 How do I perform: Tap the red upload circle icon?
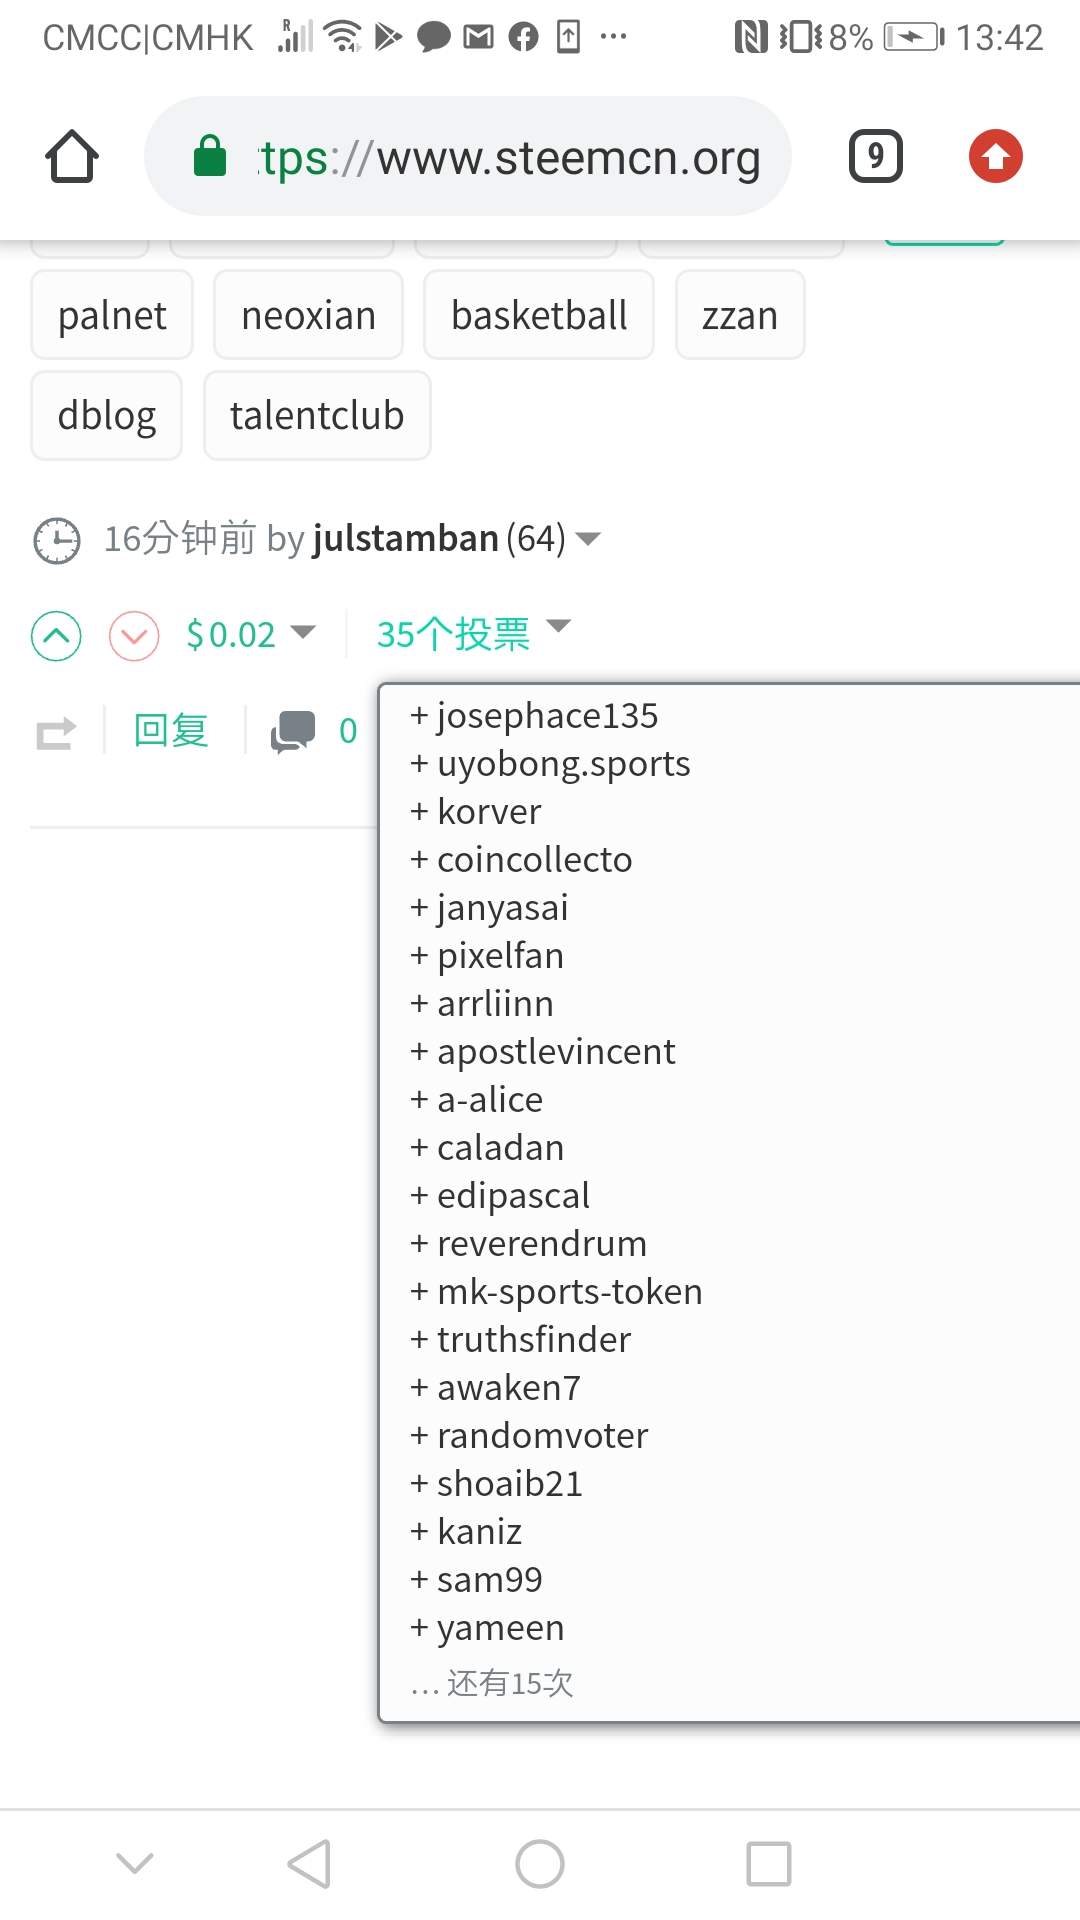pyautogui.click(x=994, y=156)
